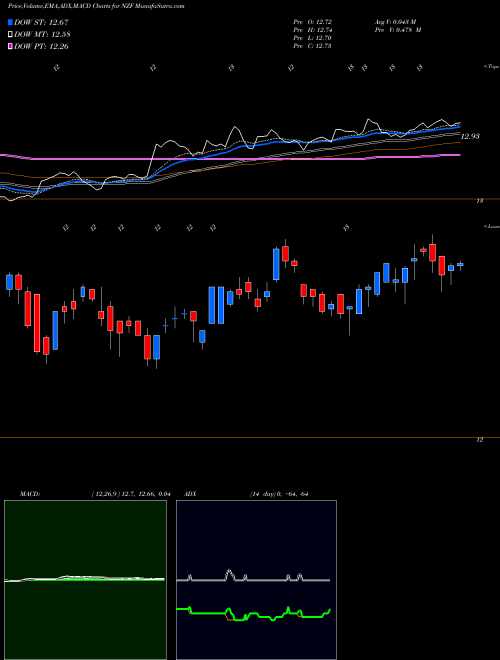Click the '<-Tops' label at right edge
500x660 pixels.
point(491,67)
